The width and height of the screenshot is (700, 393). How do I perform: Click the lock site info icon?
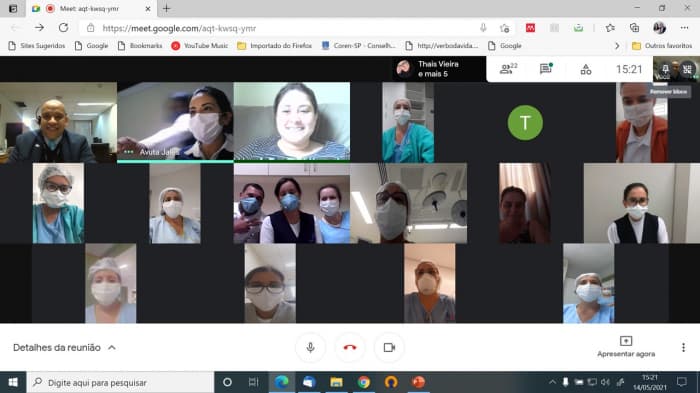(x=91, y=28)
